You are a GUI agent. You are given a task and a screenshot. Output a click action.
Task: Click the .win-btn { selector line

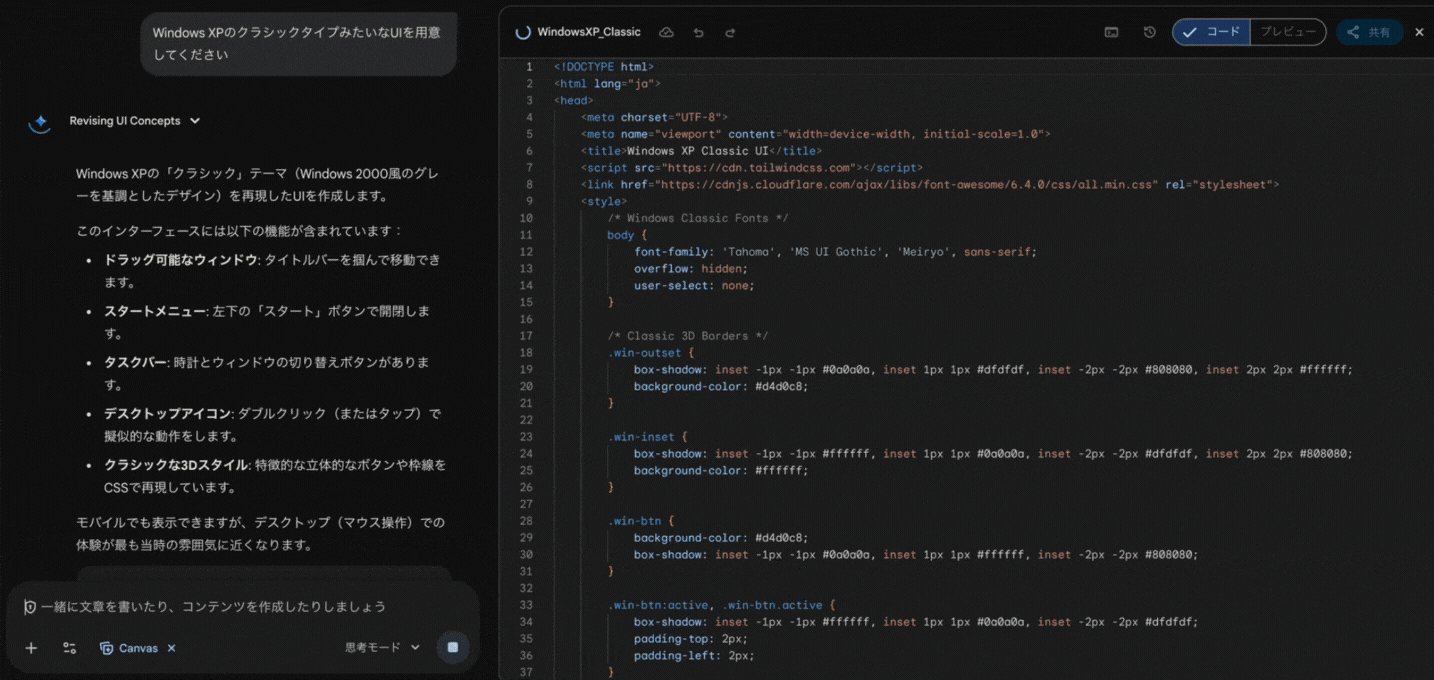640,521
